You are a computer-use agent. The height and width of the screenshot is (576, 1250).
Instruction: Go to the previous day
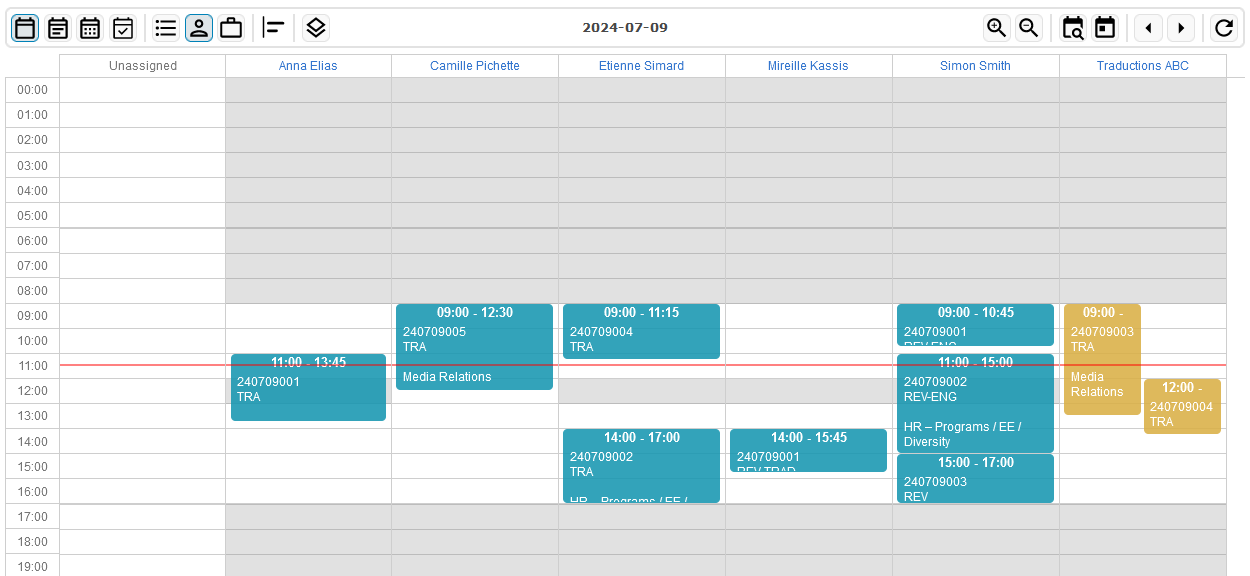[x=1148, y=28]
